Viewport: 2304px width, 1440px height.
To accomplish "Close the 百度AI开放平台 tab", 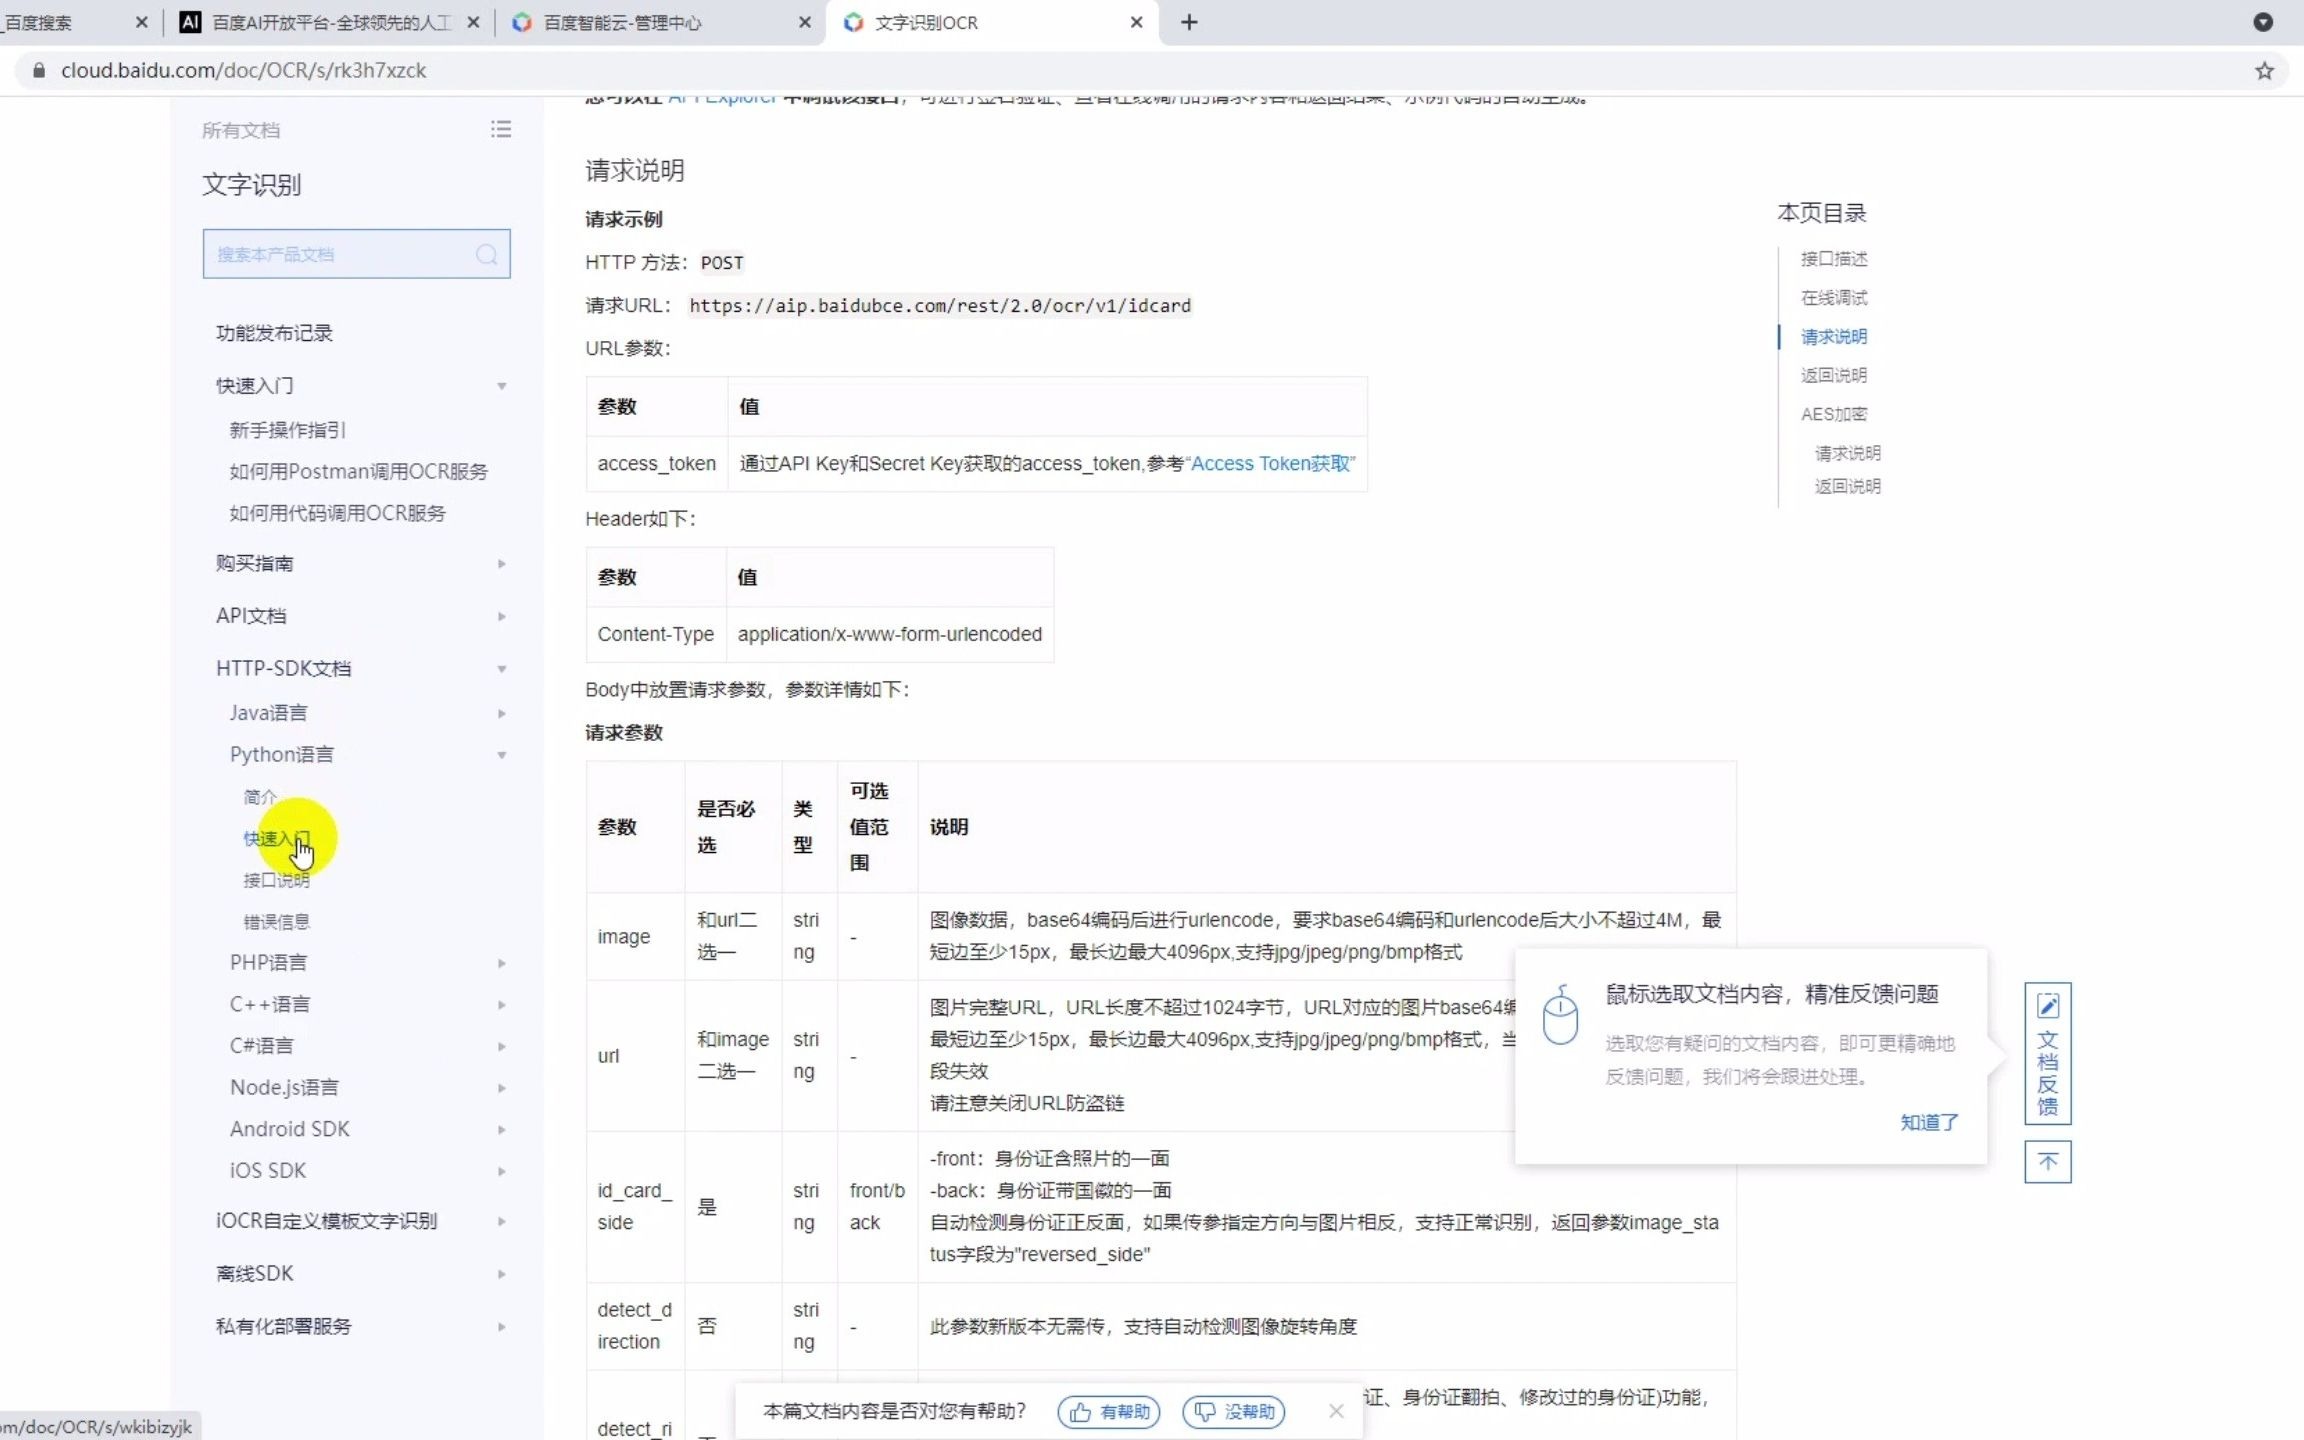I will pyautogui.click(x=473, y=22).
